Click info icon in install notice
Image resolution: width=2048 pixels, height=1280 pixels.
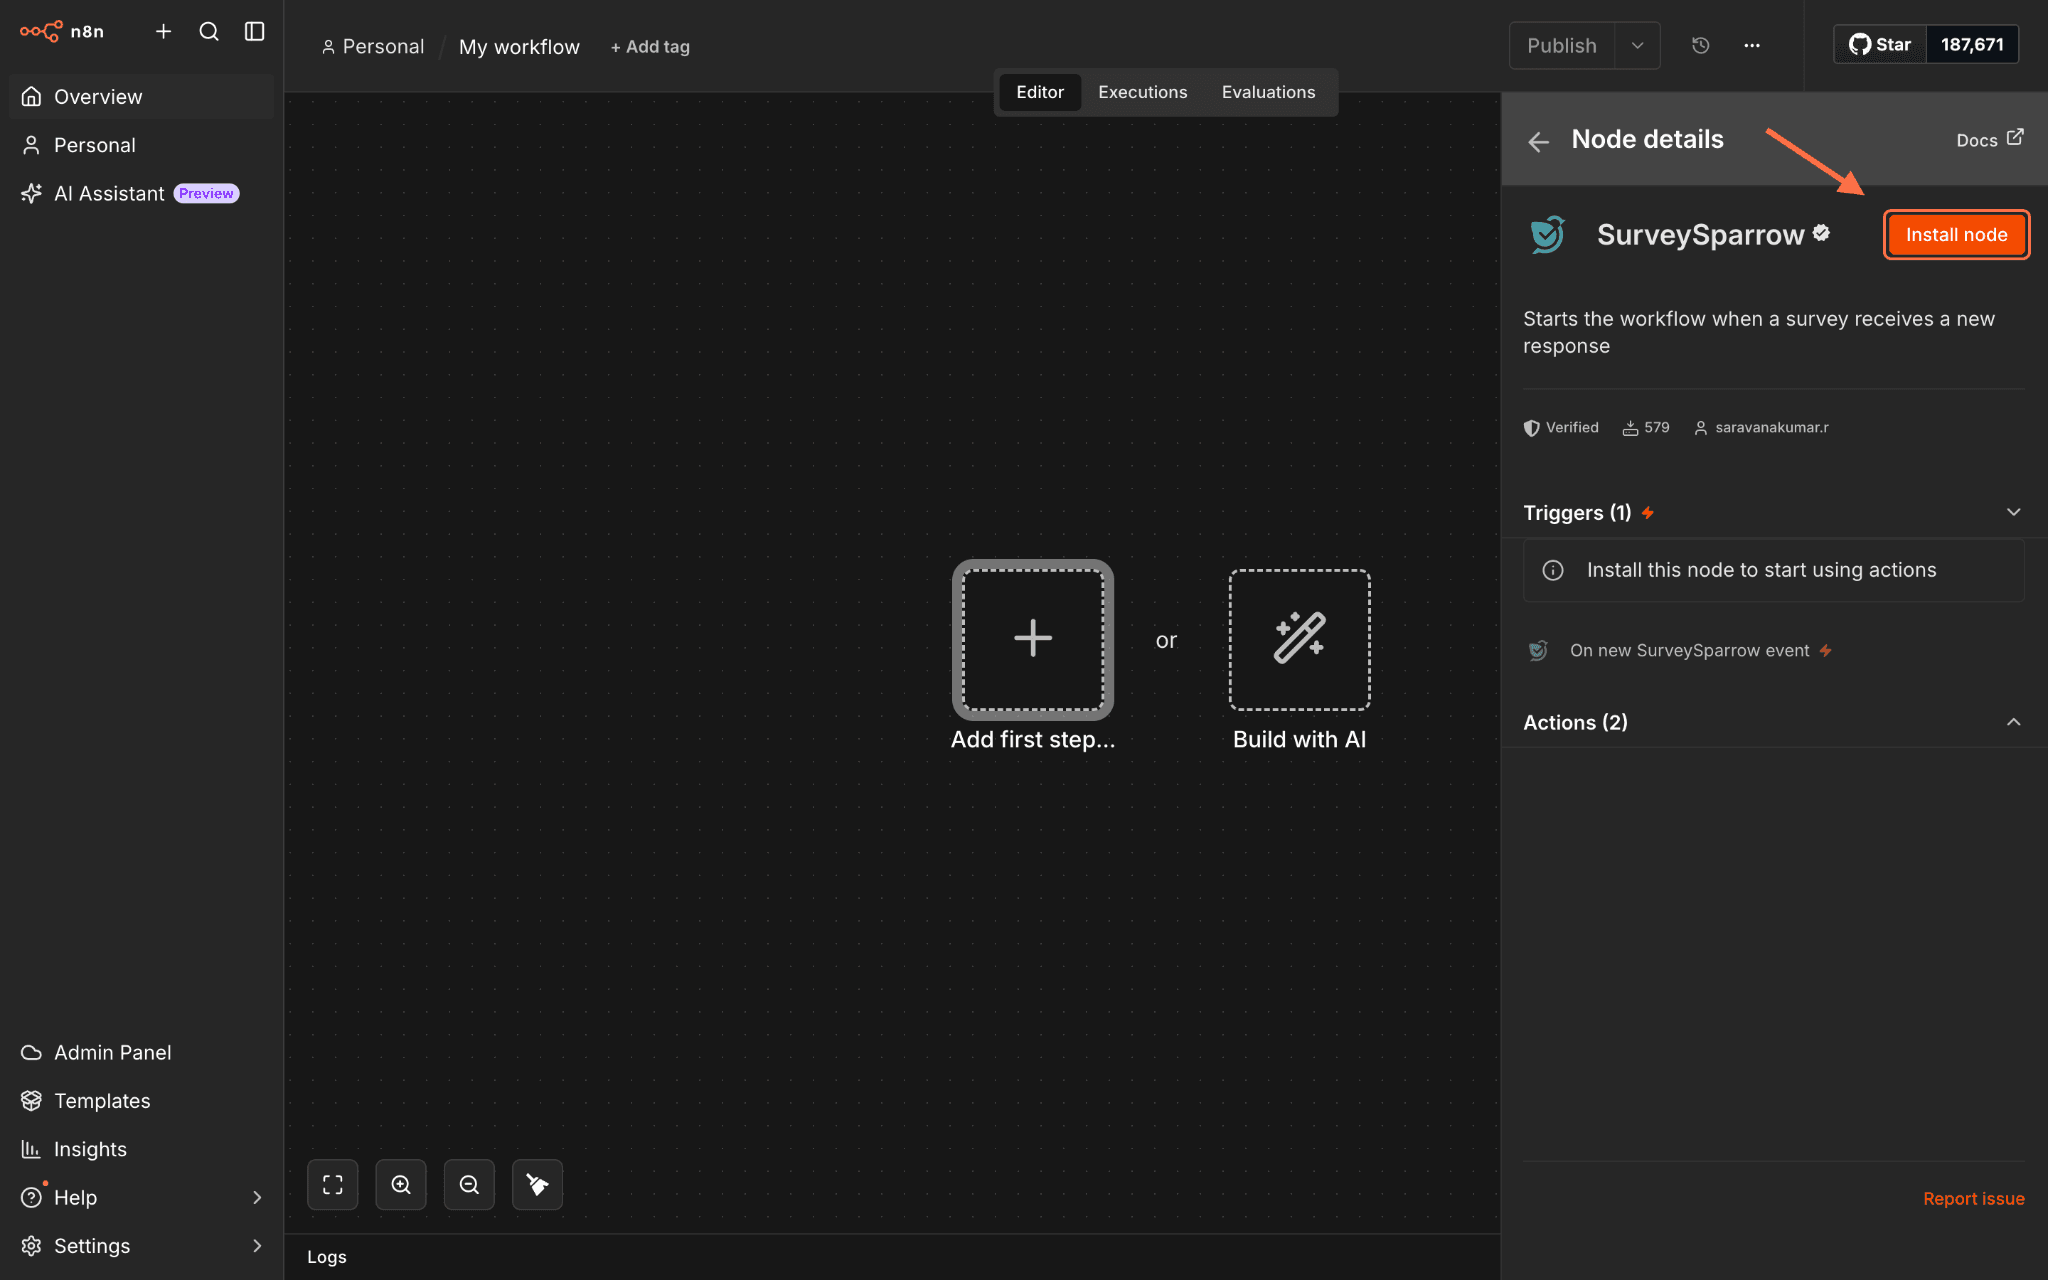[1553, 570]
